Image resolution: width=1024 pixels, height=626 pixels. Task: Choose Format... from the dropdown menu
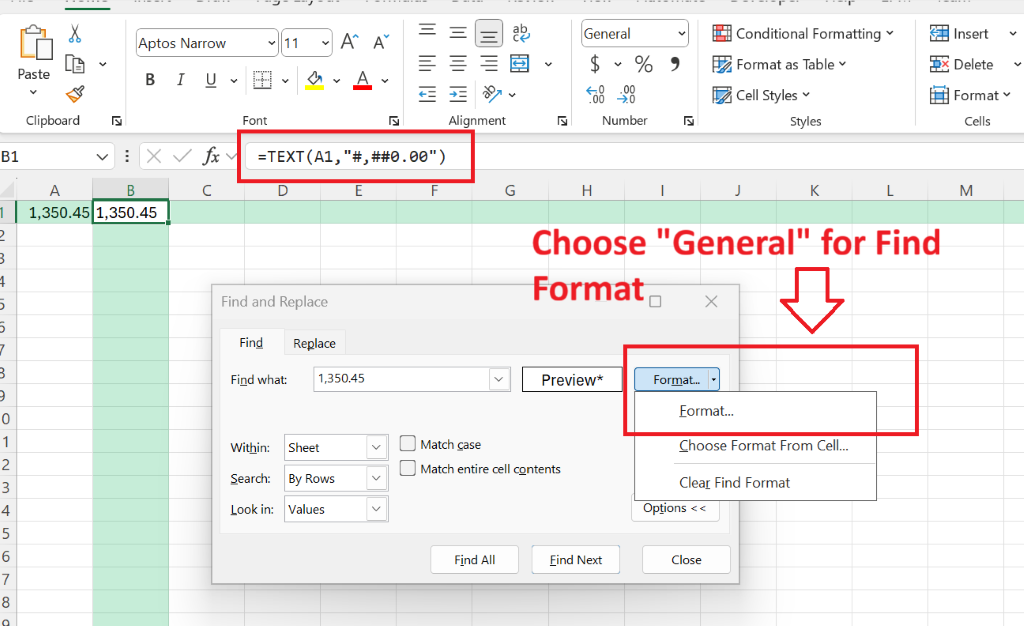pos(707,411)
